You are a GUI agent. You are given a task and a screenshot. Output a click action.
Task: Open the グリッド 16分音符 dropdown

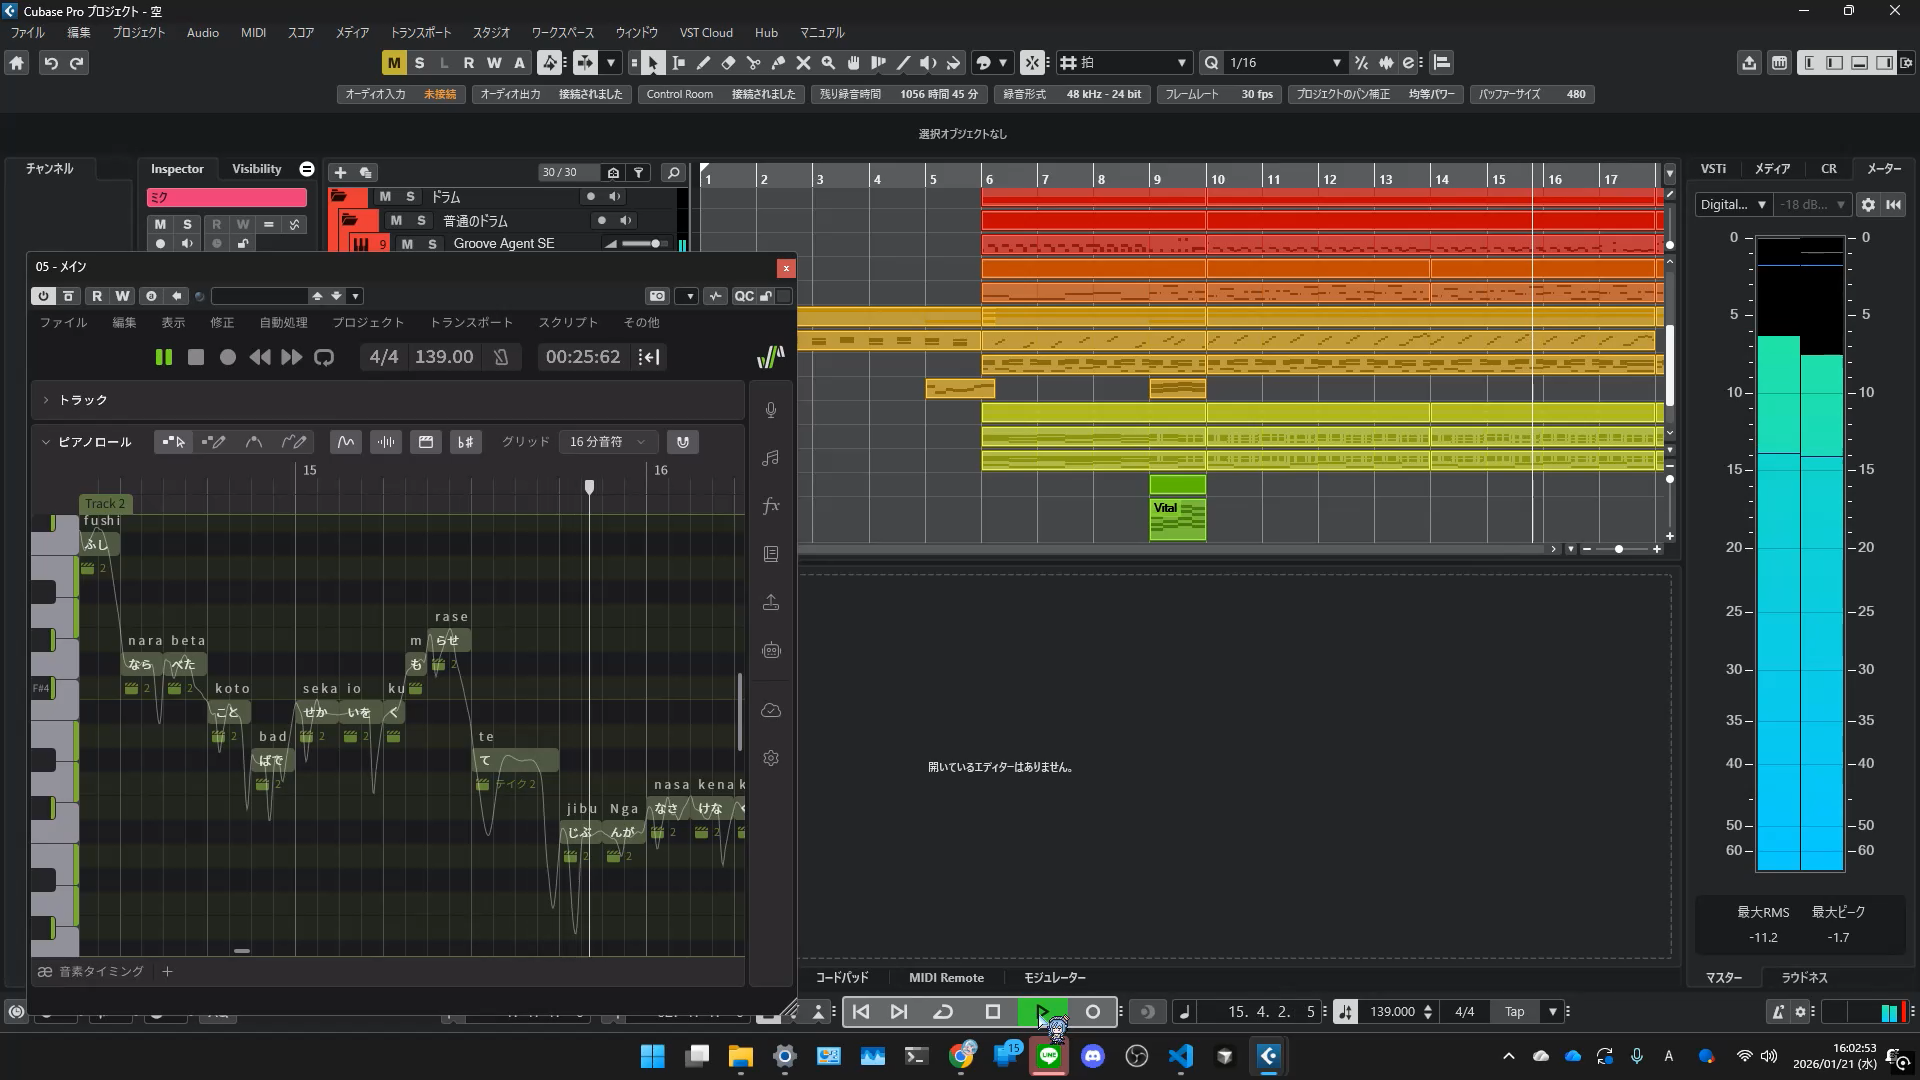608,442
